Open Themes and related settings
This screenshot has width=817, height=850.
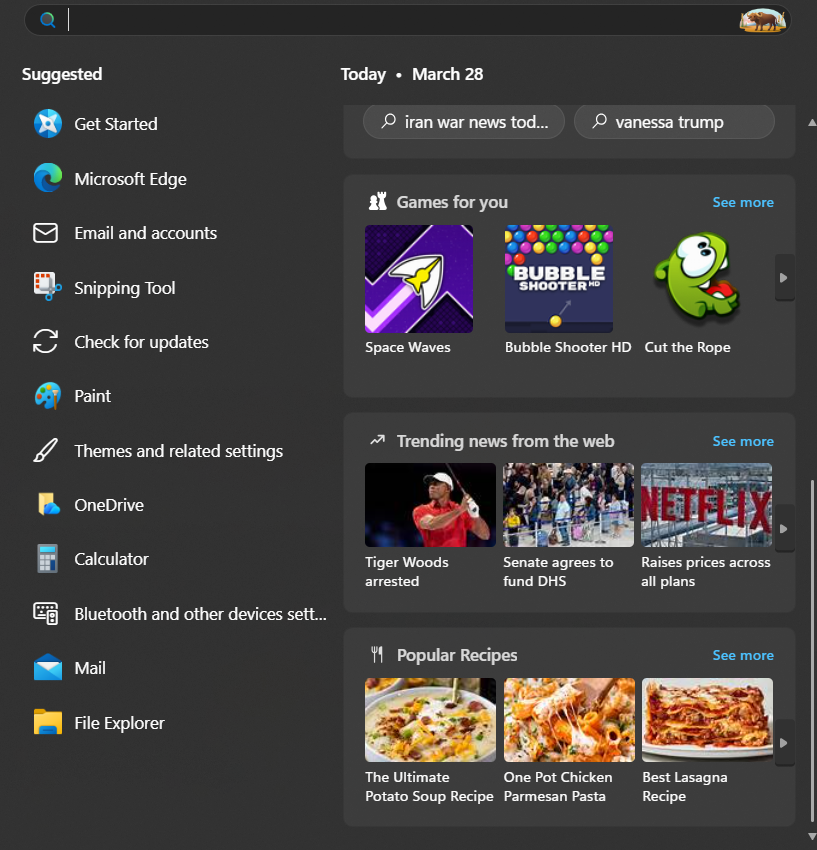click(x=178, y=450)
